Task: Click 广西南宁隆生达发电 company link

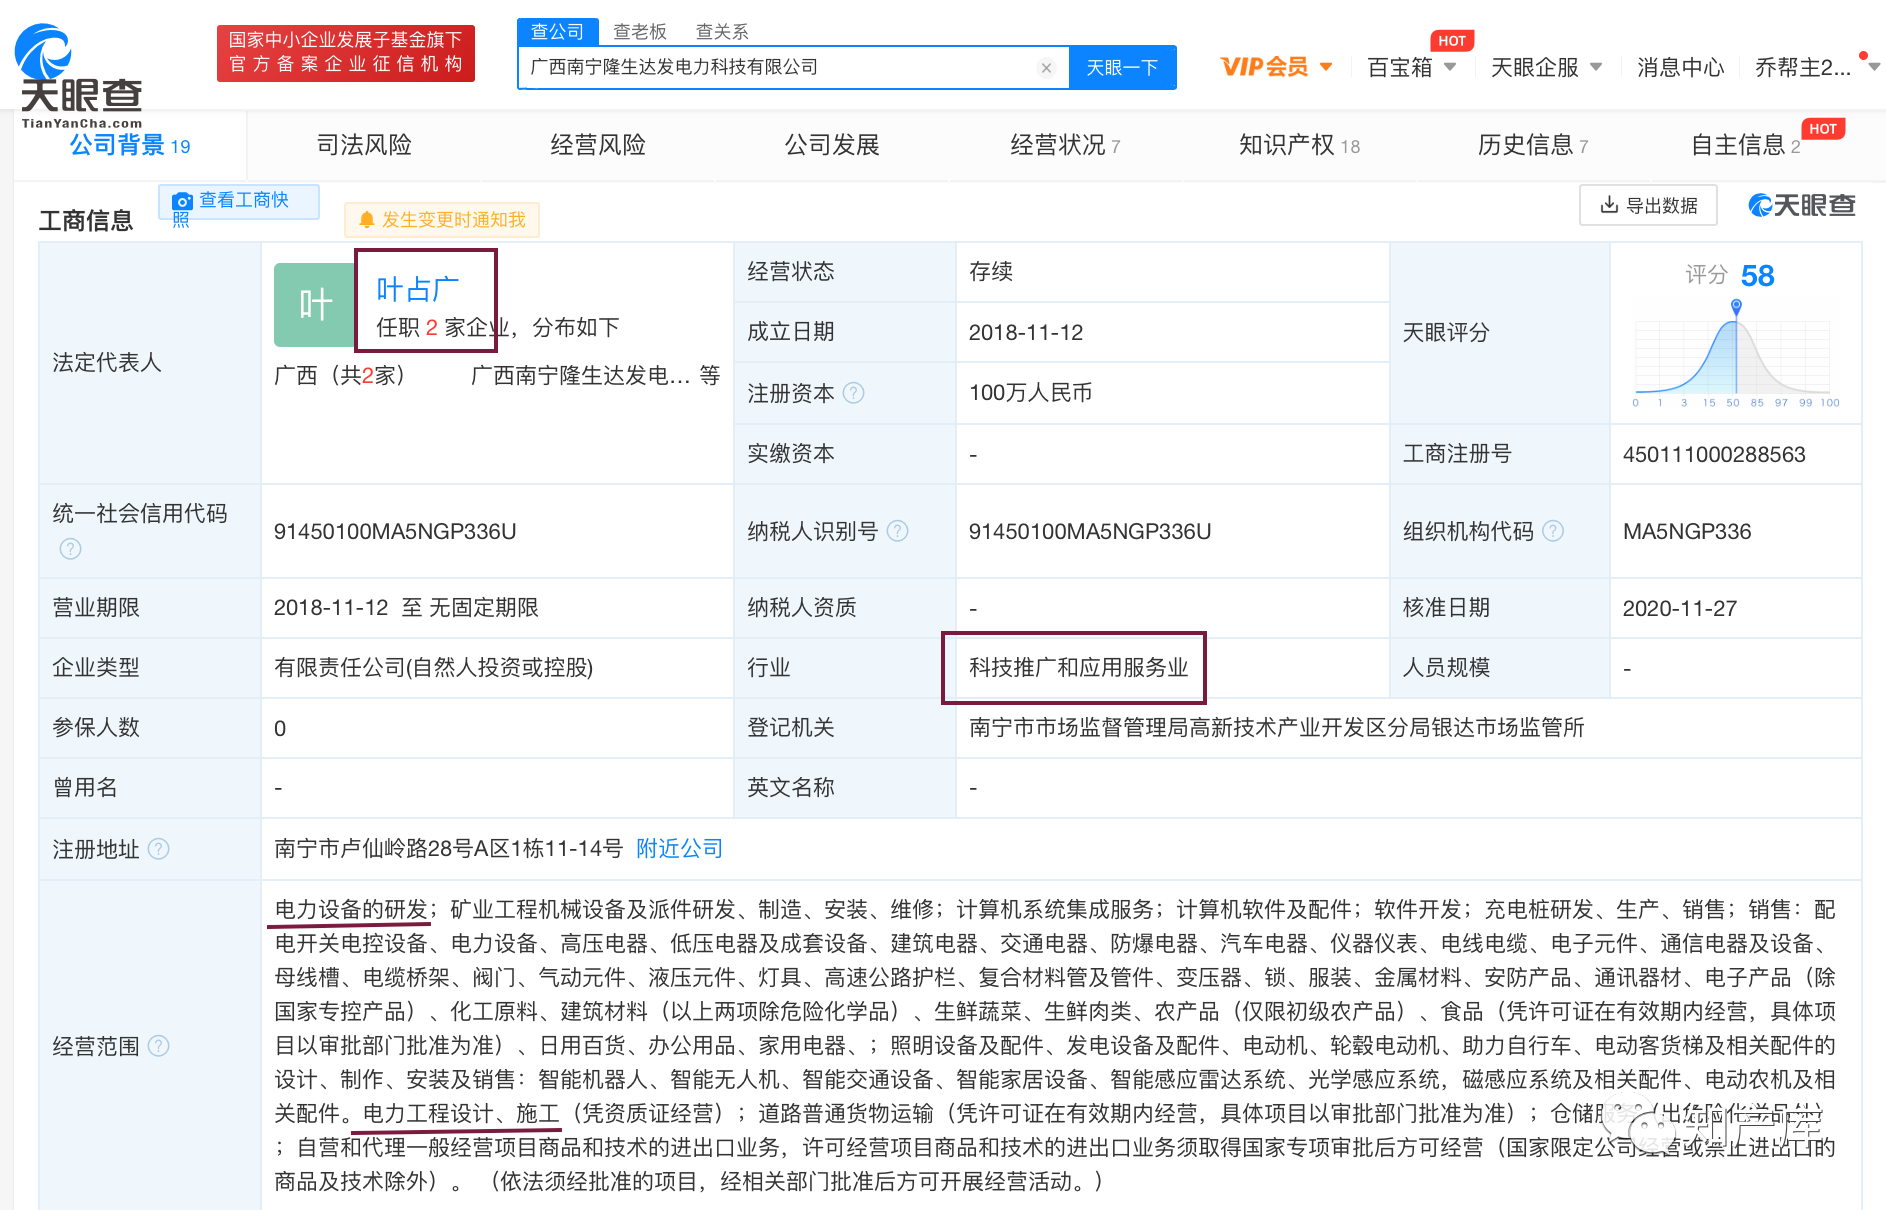Action: (580, 376)
